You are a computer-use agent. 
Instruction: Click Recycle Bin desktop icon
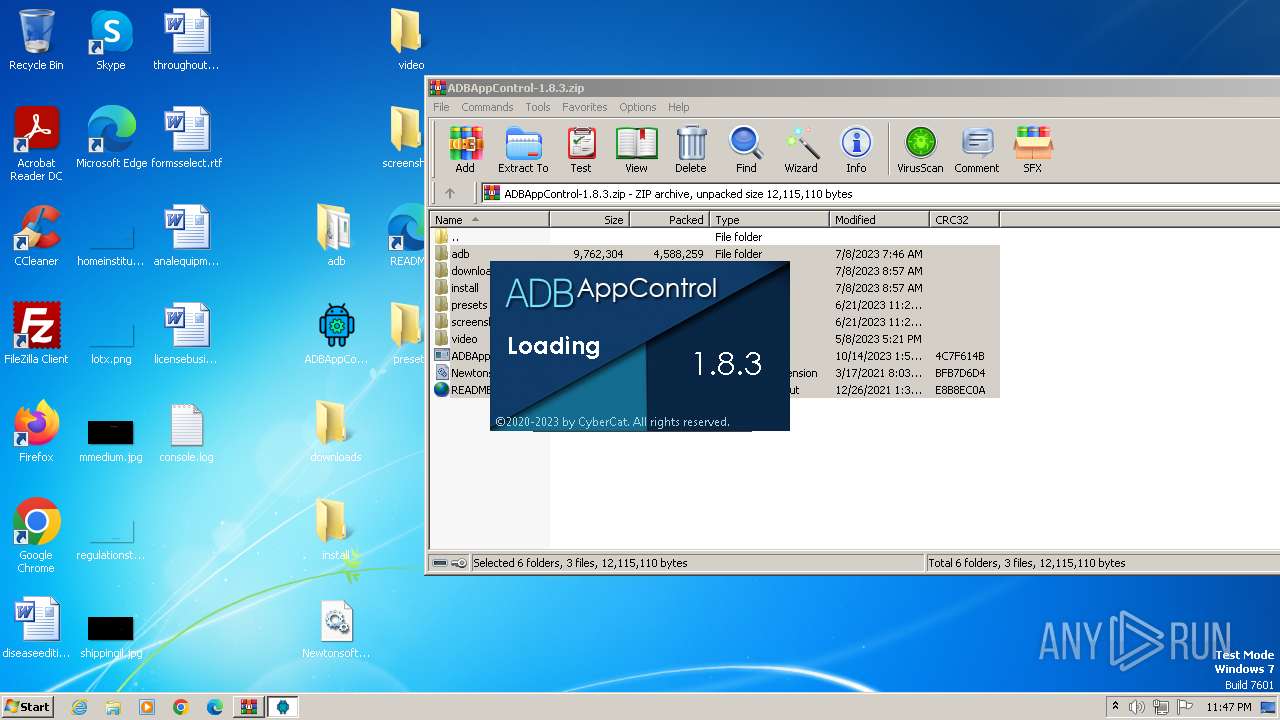[x=36, y=40]
